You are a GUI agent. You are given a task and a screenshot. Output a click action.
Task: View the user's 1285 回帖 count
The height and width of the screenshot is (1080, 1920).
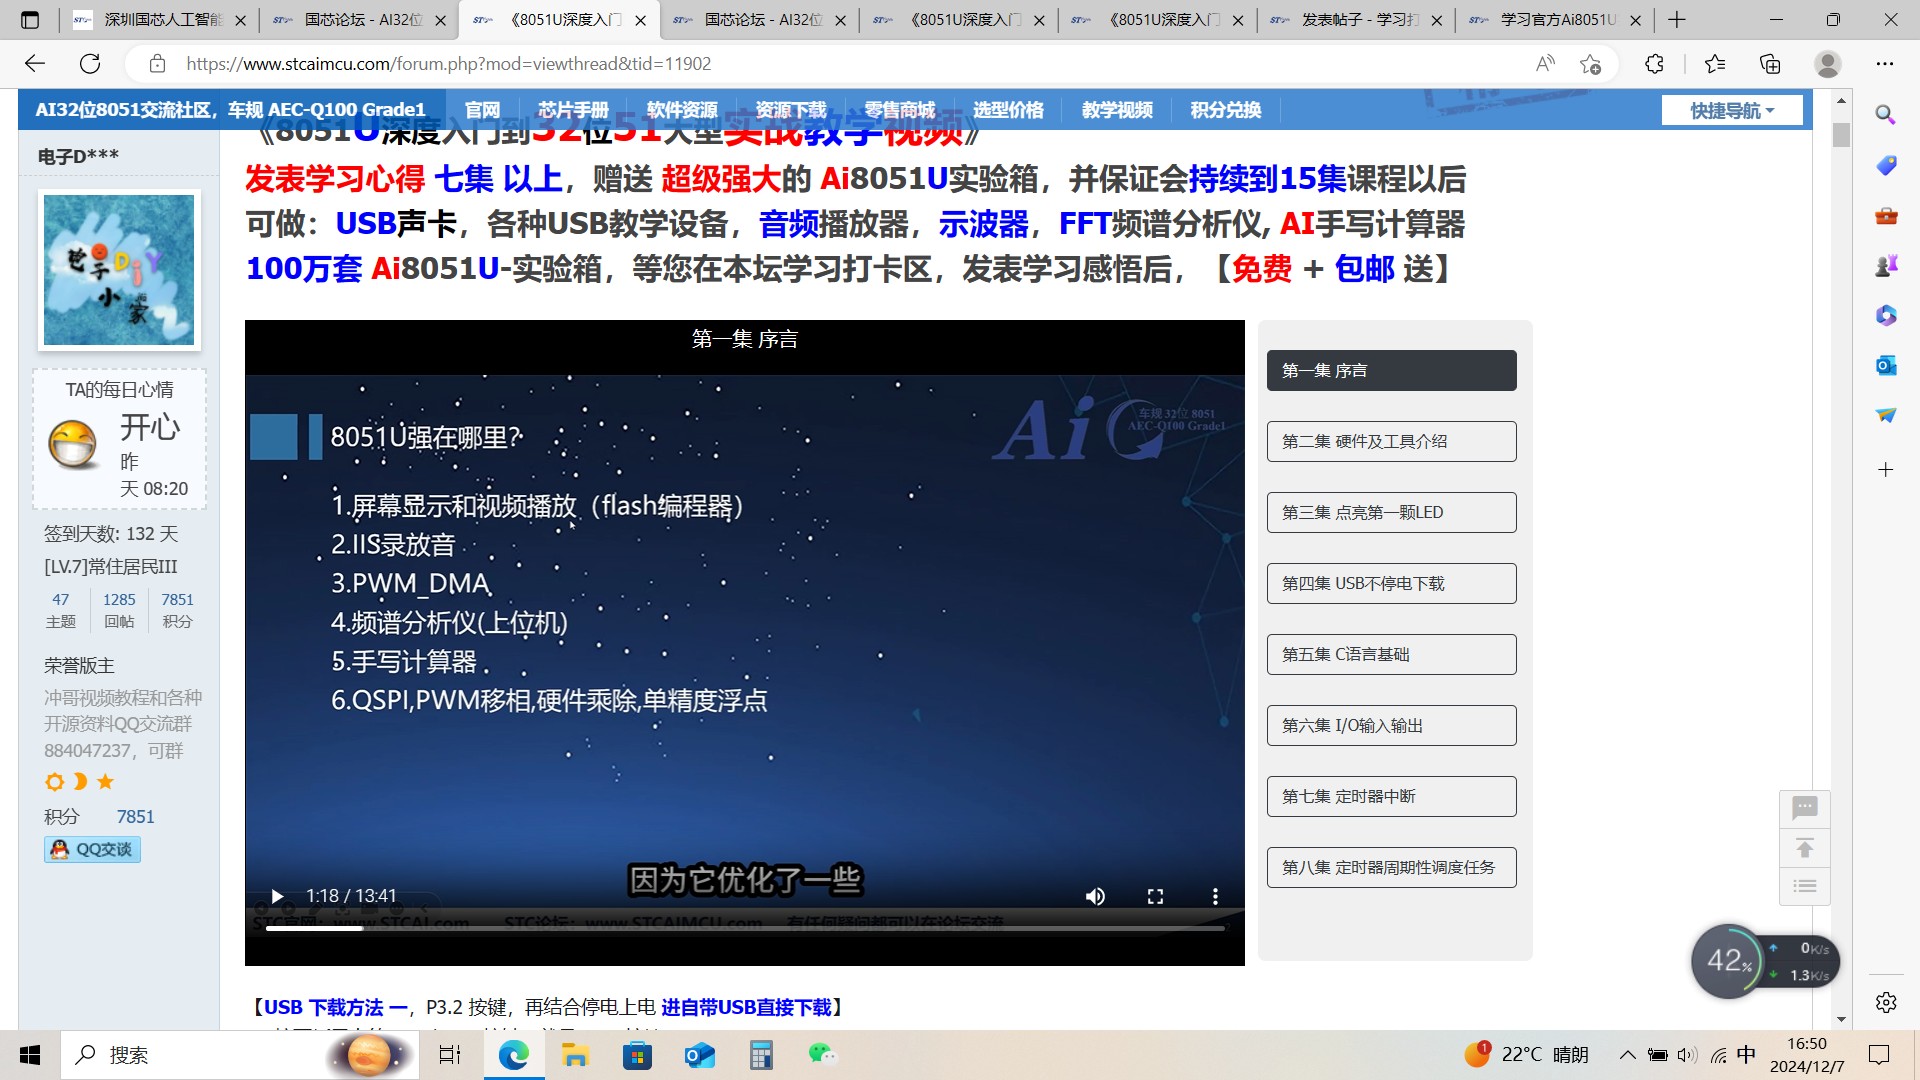[x=119, y=610]
